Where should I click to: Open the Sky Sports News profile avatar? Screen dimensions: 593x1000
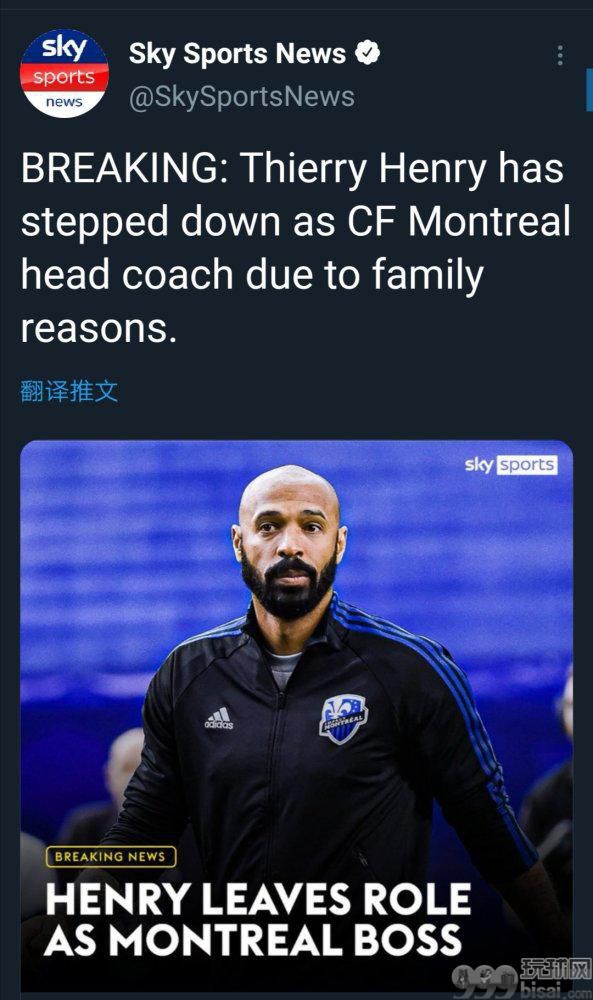[x=64, y=73]
